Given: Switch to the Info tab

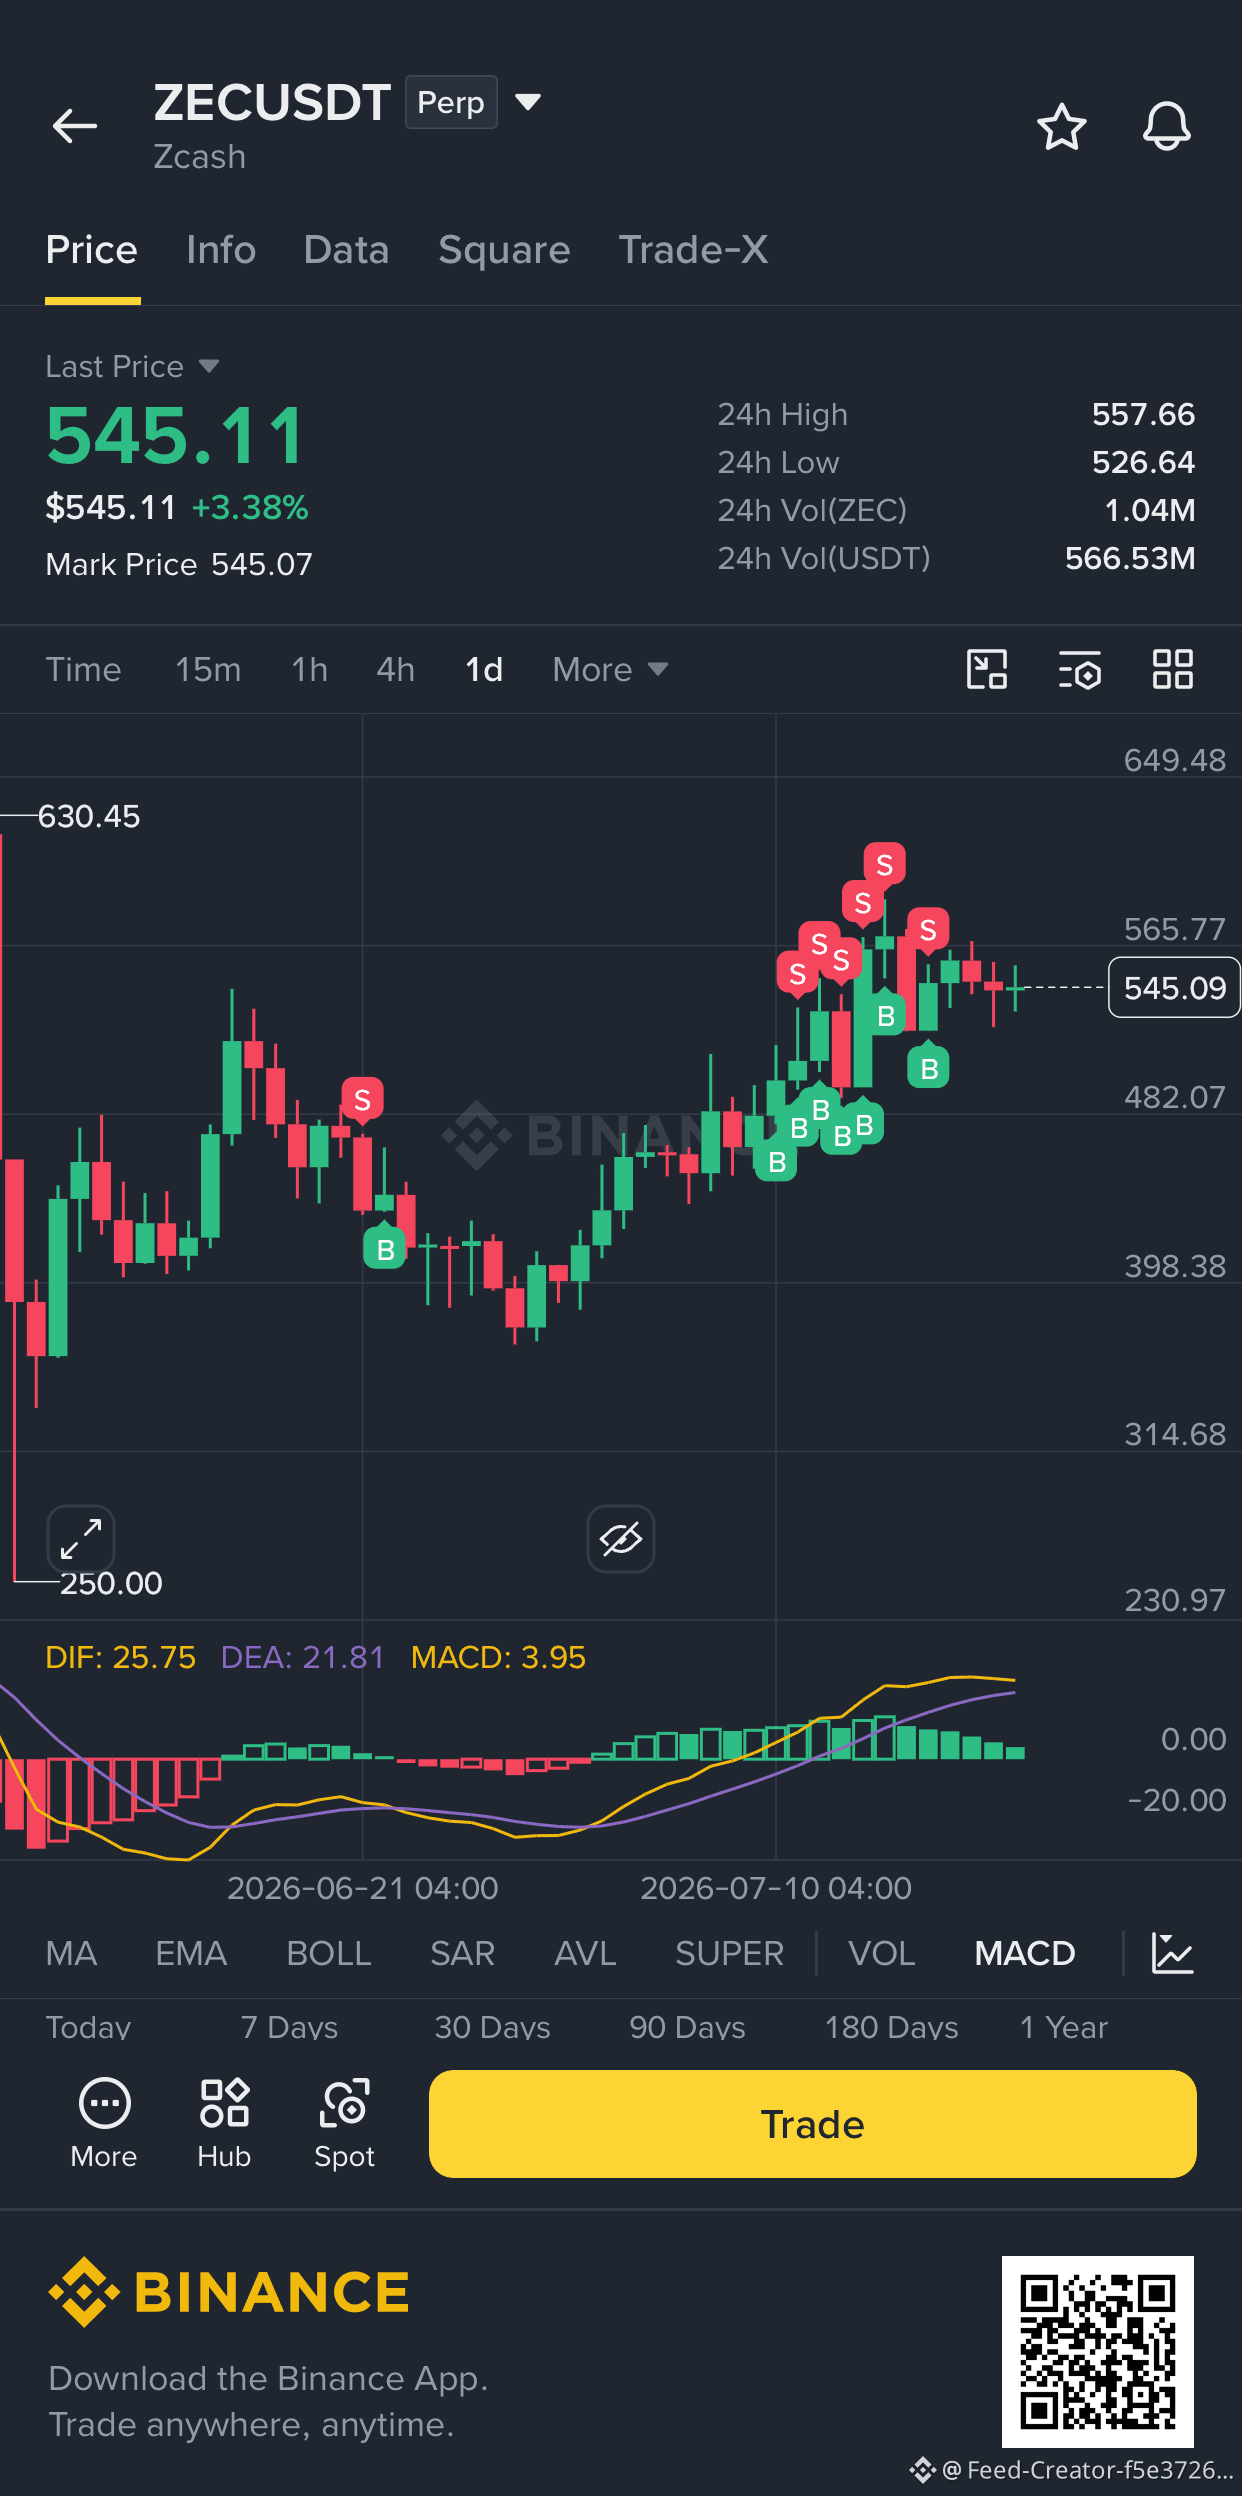Looking at the screenshot, I should pos(221,250).
